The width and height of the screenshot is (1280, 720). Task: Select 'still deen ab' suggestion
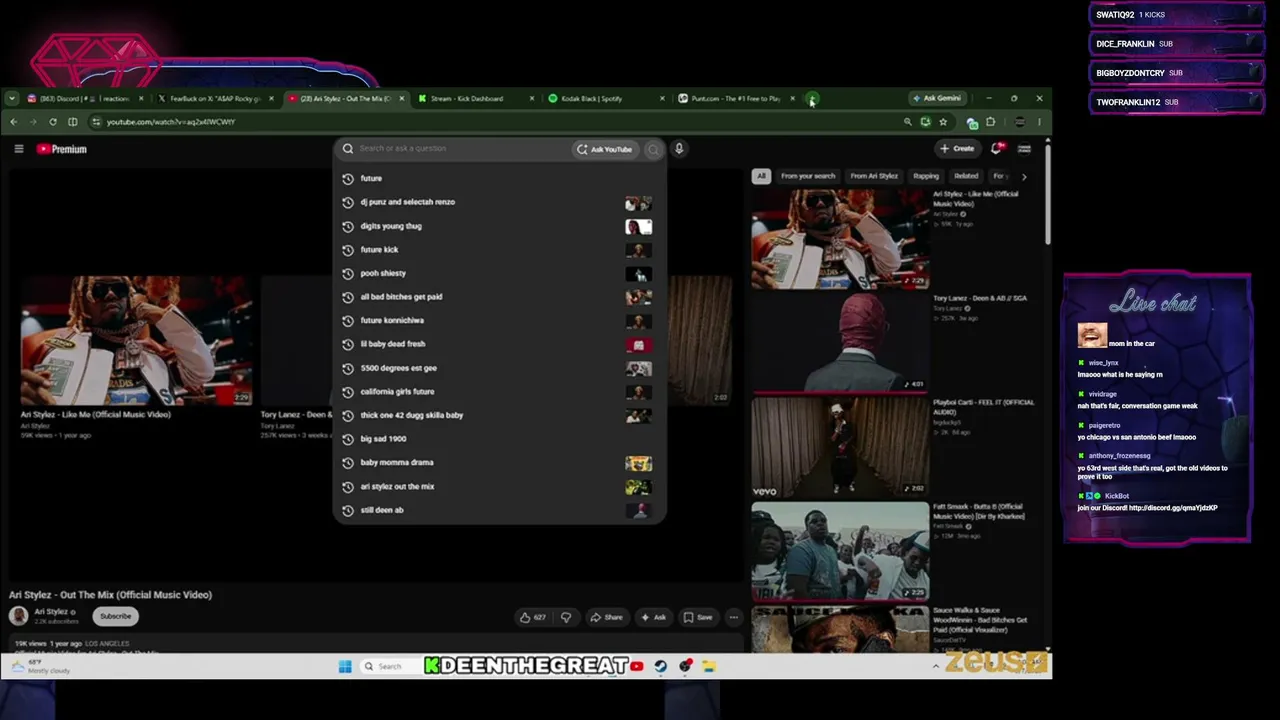(x=499, y=510)
